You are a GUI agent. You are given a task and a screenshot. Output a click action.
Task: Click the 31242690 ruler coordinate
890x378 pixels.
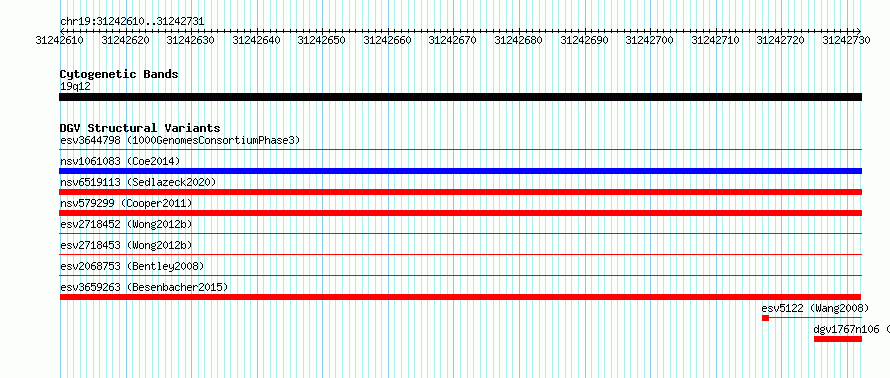(585, 40)
